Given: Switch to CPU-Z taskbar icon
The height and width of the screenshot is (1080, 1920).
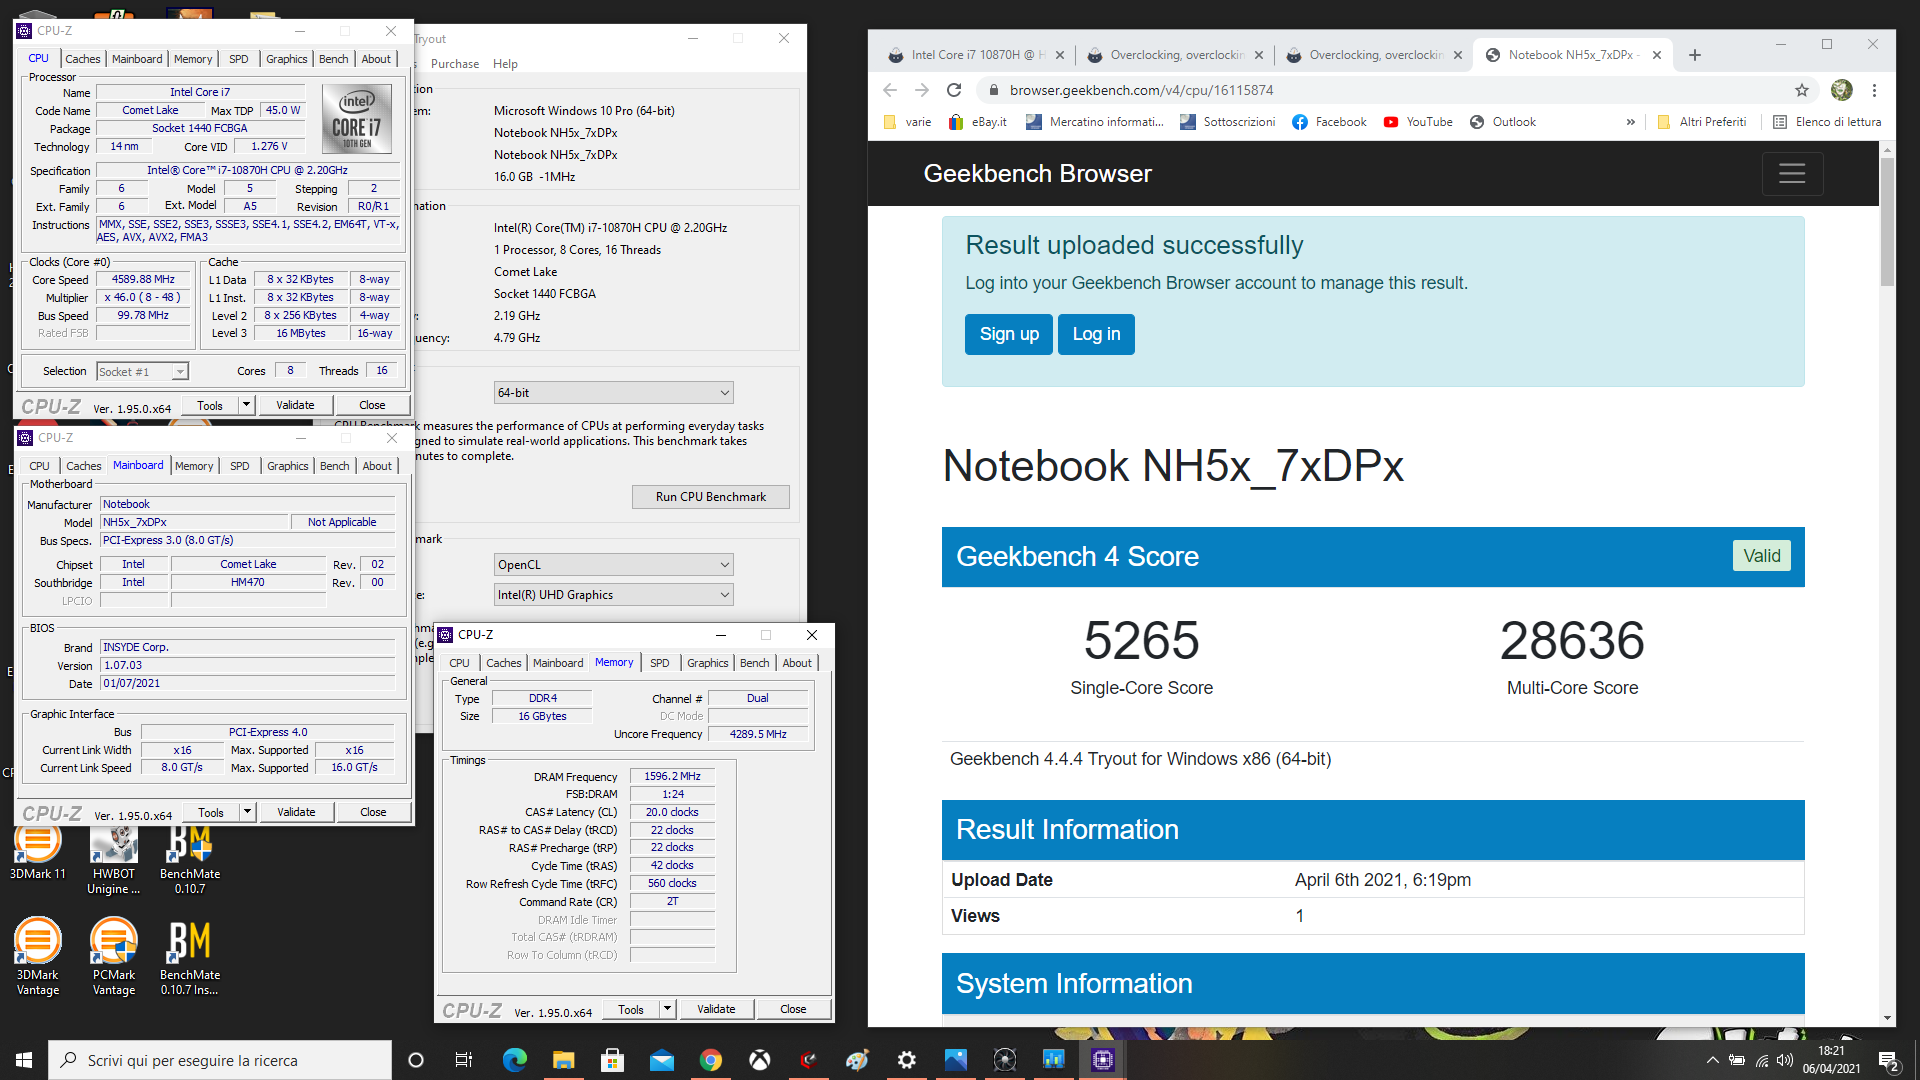Looking at the screenshot, I should coord(1102,1060).
